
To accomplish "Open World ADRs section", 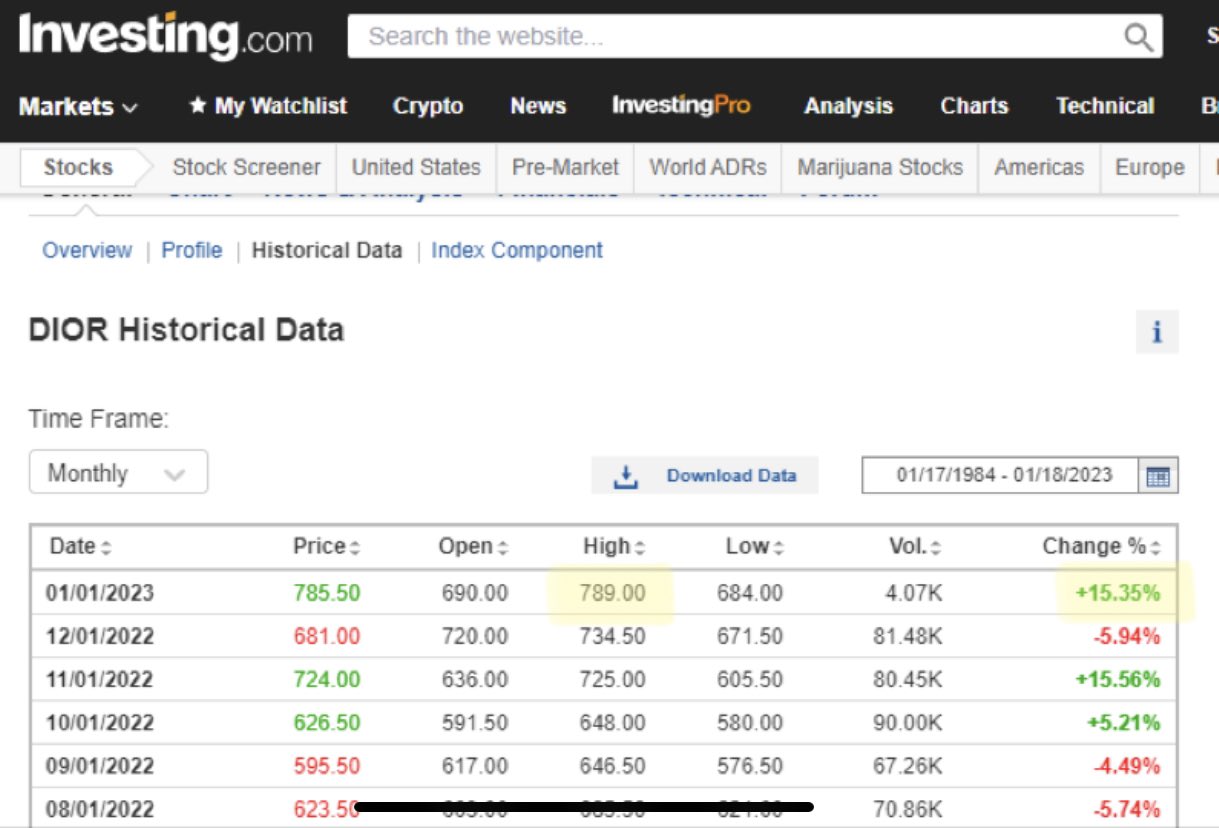I will (708, 167).
